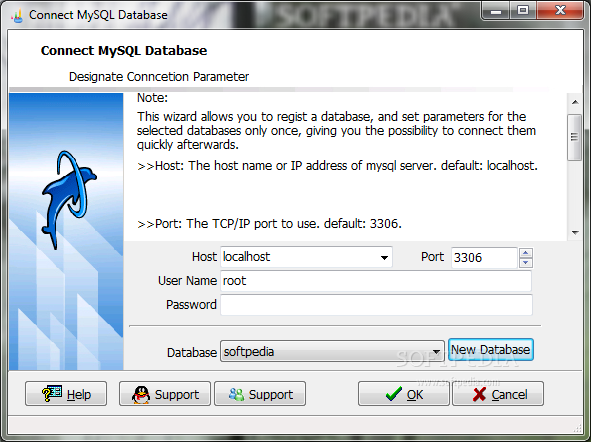Confirm with the OK button
591x442 pixels.
404,394
